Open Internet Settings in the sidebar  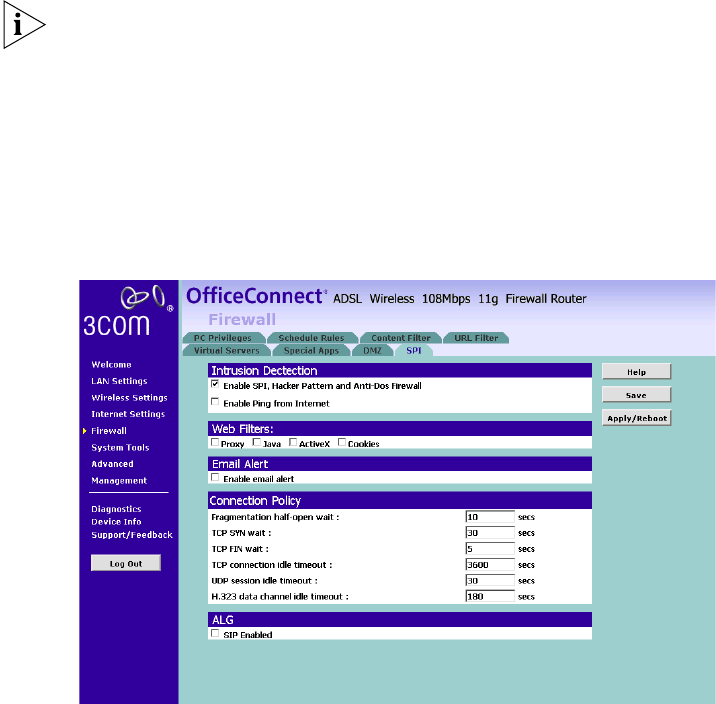pyautogui.click(x=128, y=414)
